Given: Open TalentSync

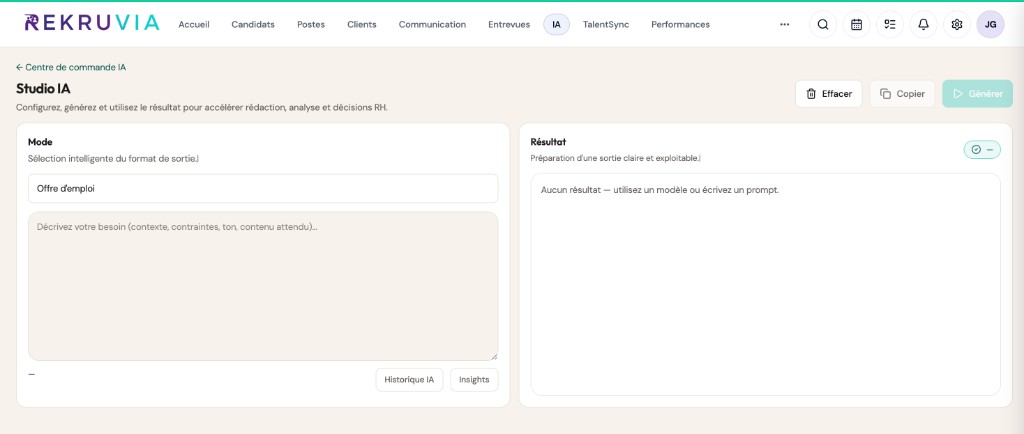Looking at the screenshot, I should coord(606,25).
